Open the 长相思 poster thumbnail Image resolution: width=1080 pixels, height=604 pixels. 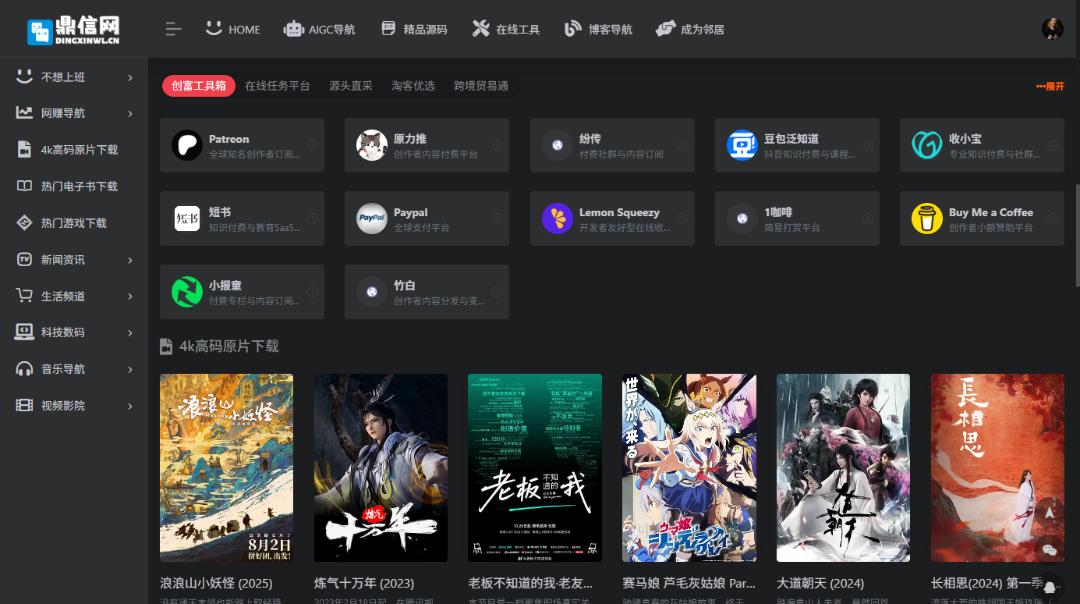(997, 467)
